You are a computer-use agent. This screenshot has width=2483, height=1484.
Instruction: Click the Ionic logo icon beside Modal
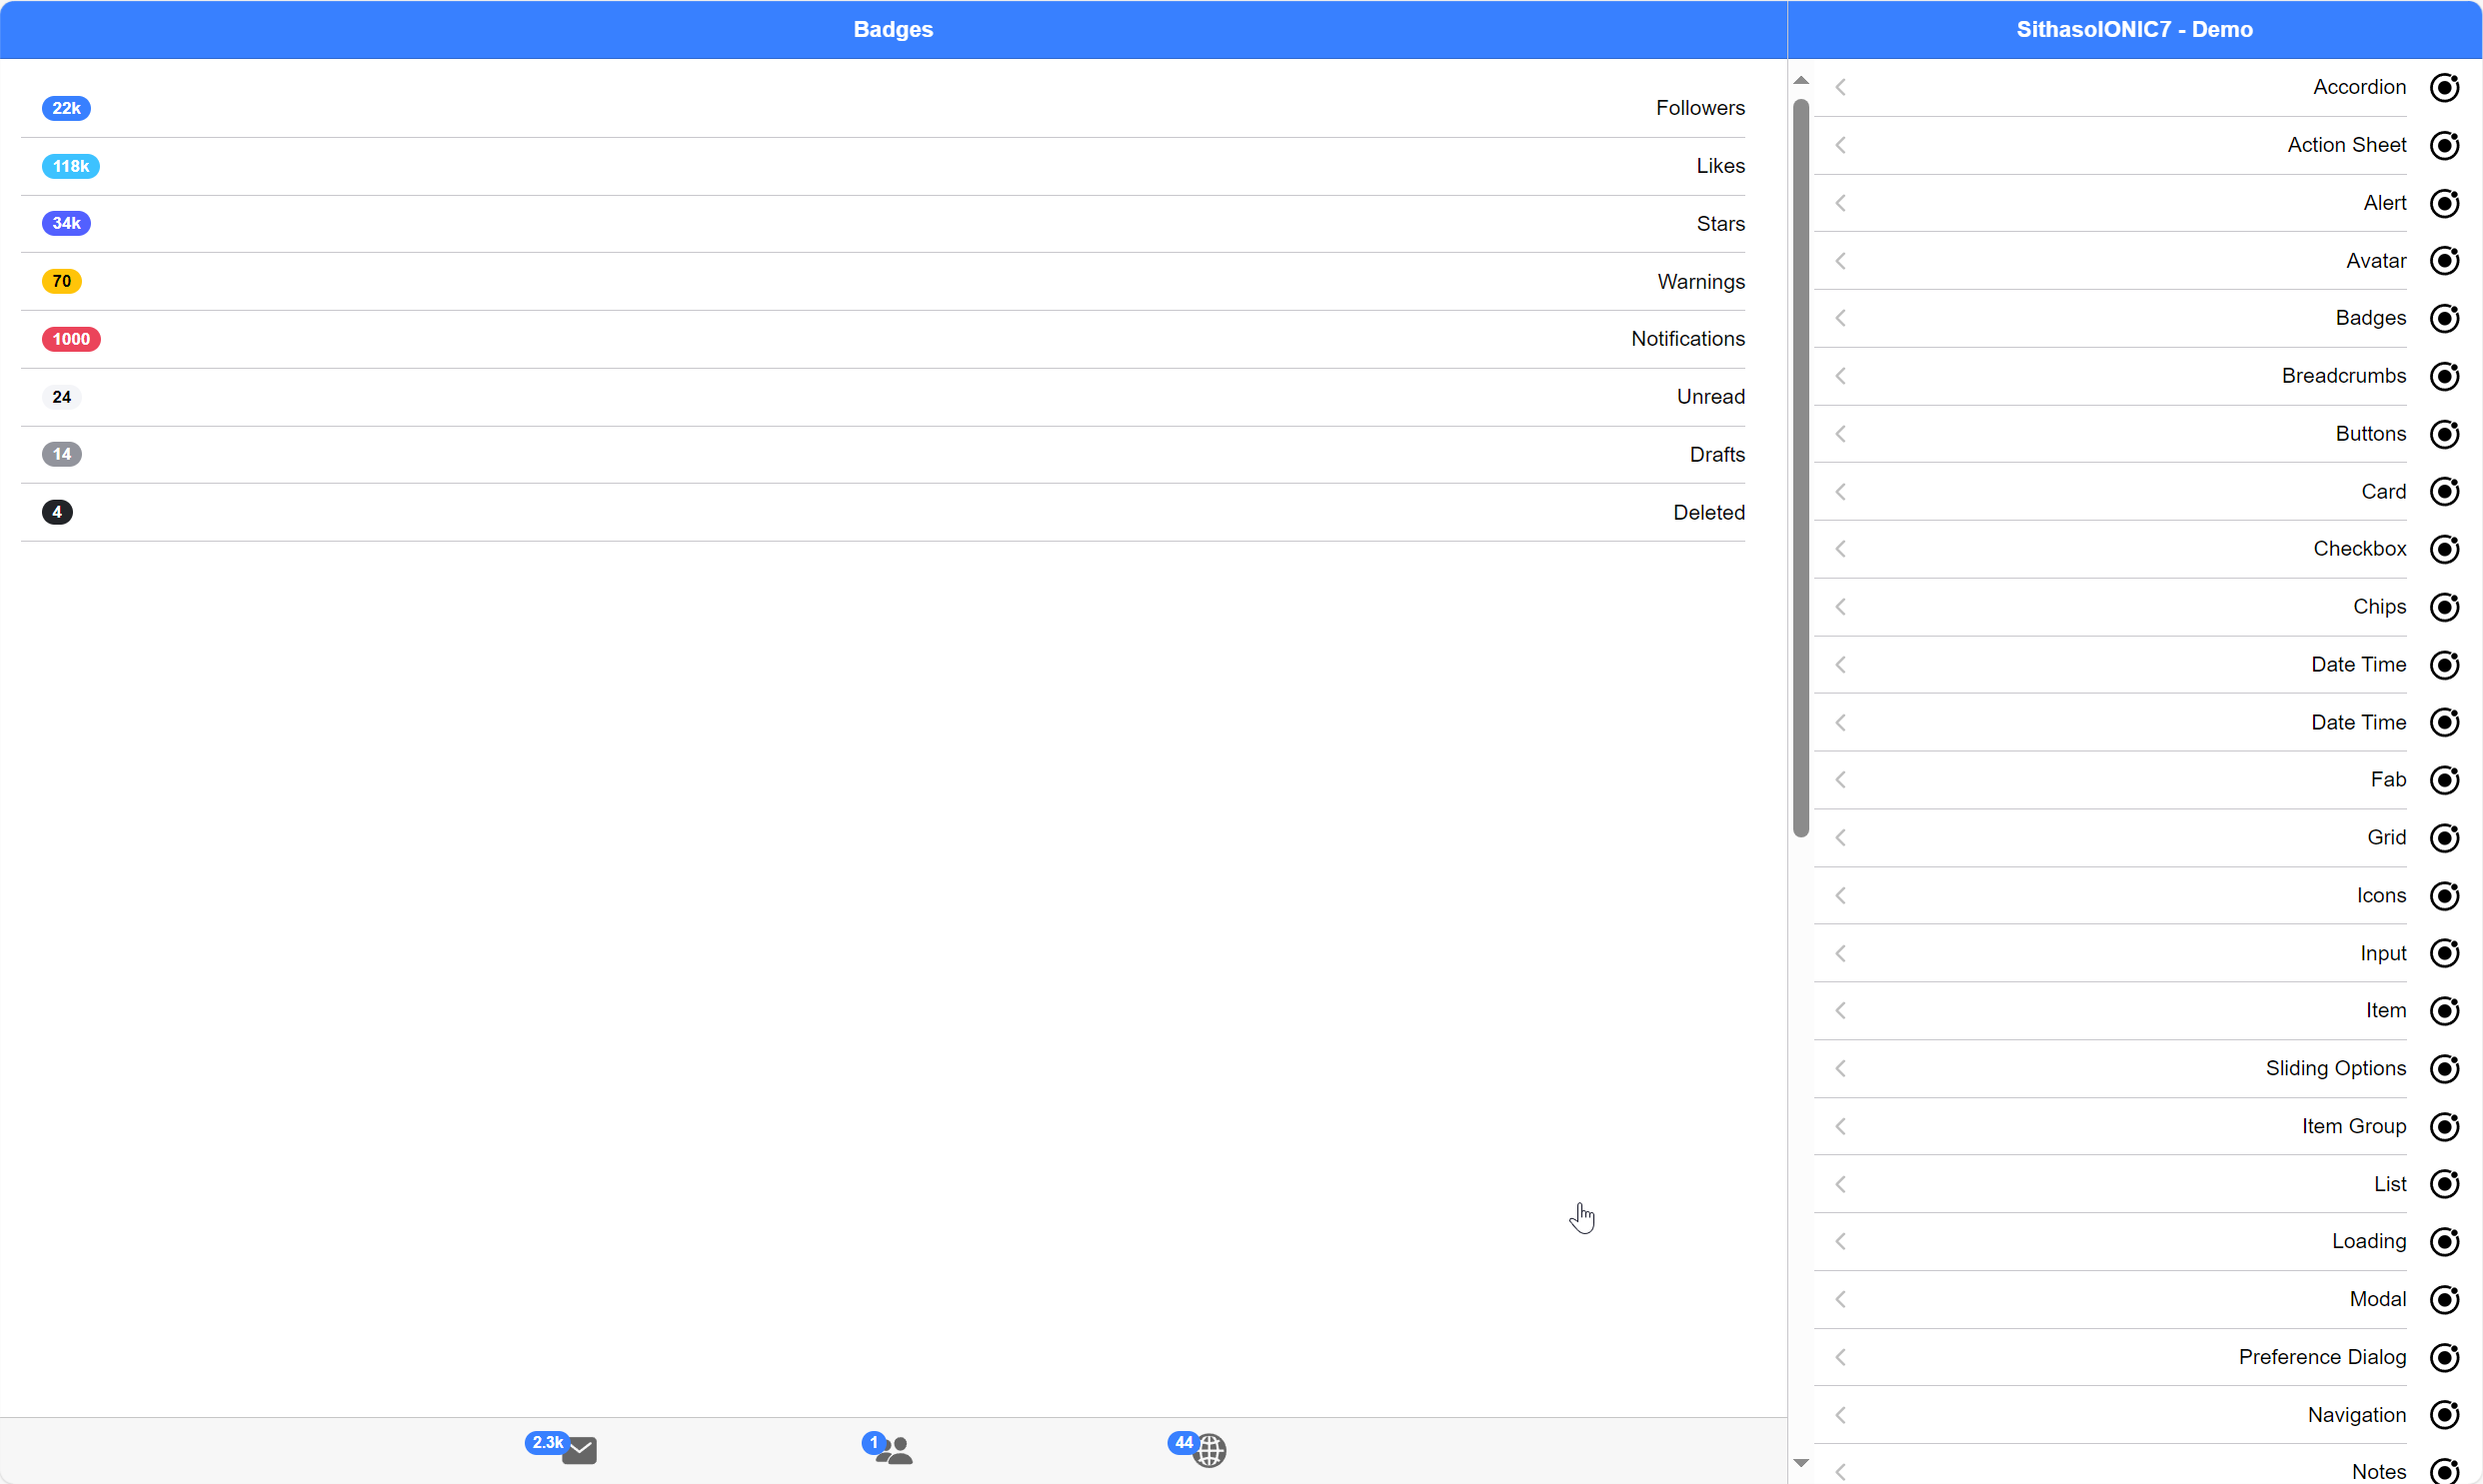coord(2444,1299)
